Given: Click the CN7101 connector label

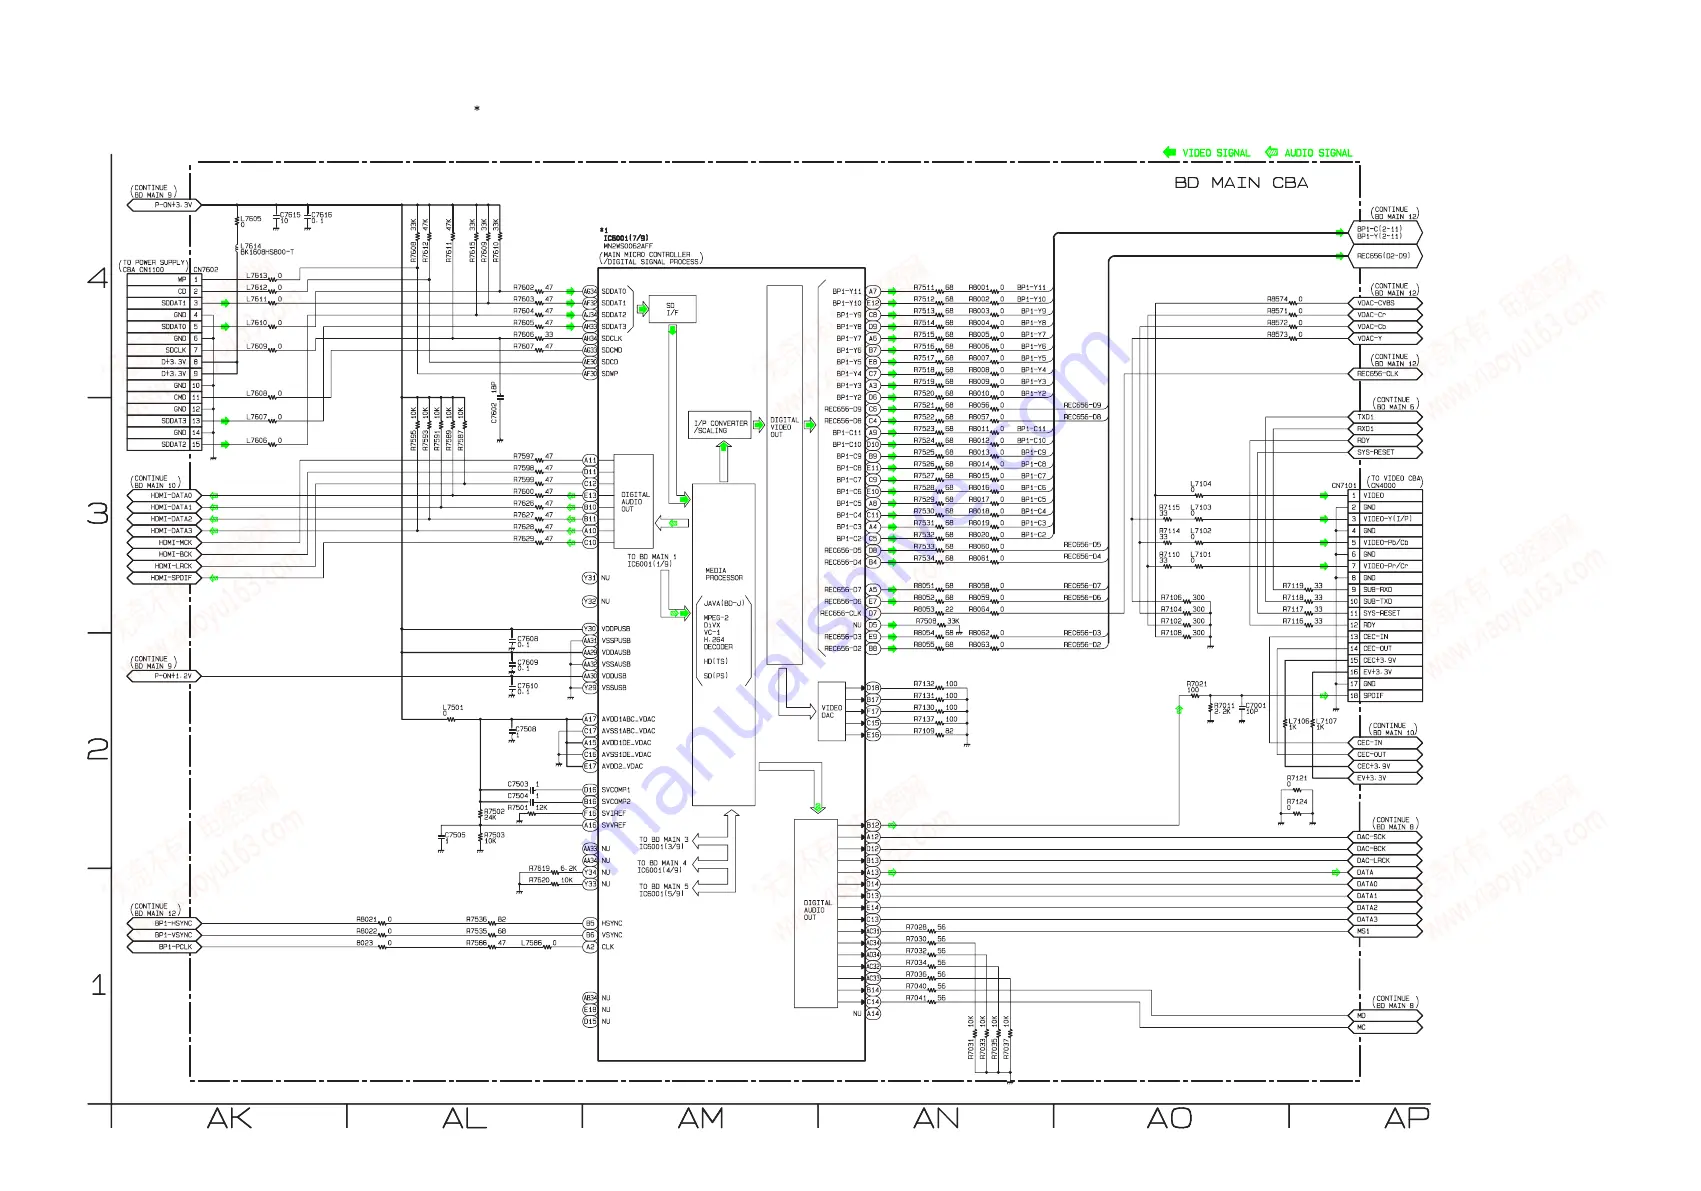Looking at the screenshot, I should pyautogui.click(x=1343, y=486).
